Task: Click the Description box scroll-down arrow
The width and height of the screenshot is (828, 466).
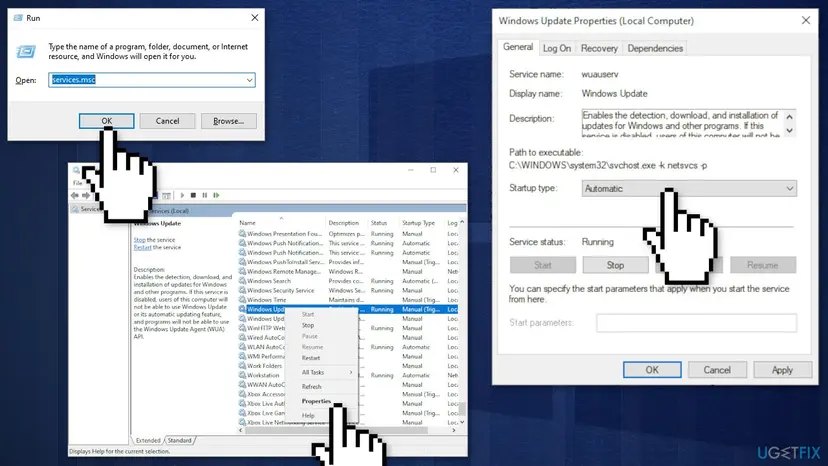Action: 789,131
